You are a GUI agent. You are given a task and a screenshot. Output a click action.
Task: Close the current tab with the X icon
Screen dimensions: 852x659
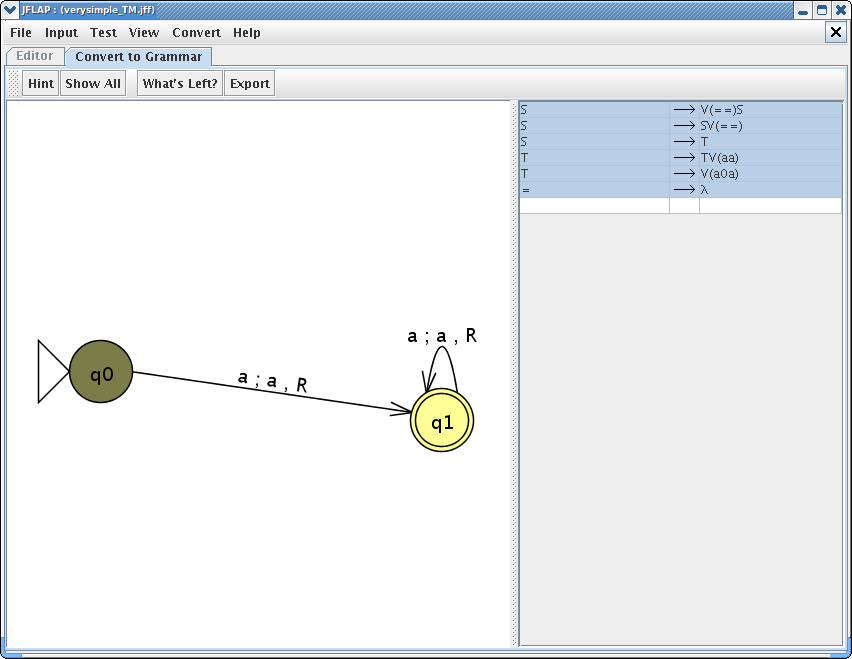tap(836, 32)
